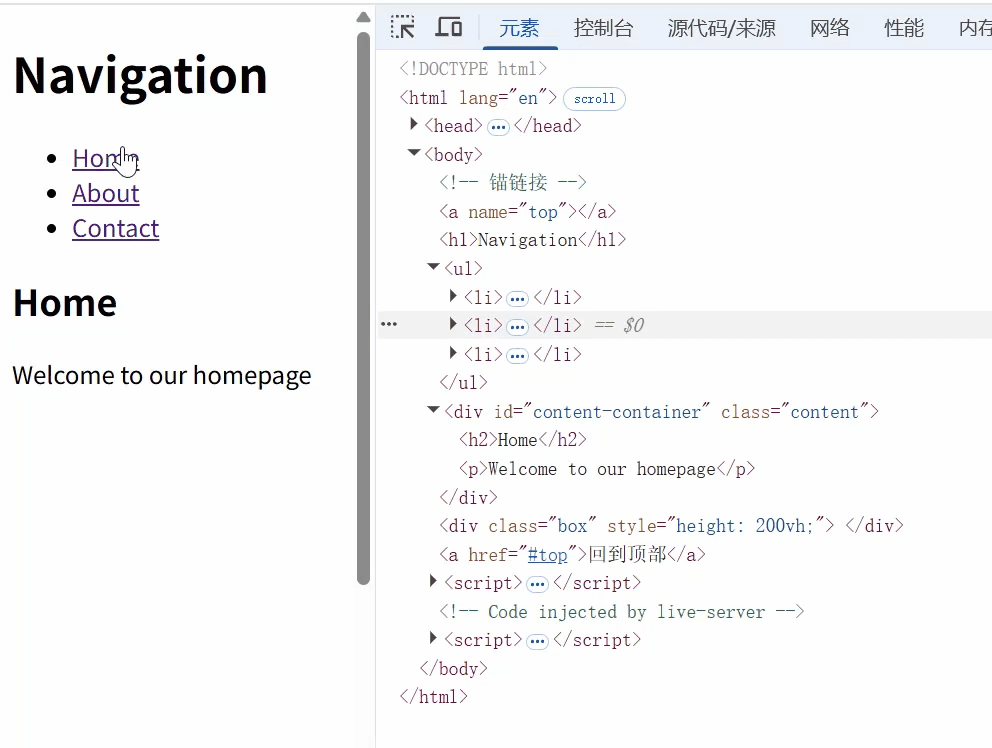This screenshot has width=992, height=748.
Task: Expand the selected li element marked $0
Action: (x=453, y=324)
